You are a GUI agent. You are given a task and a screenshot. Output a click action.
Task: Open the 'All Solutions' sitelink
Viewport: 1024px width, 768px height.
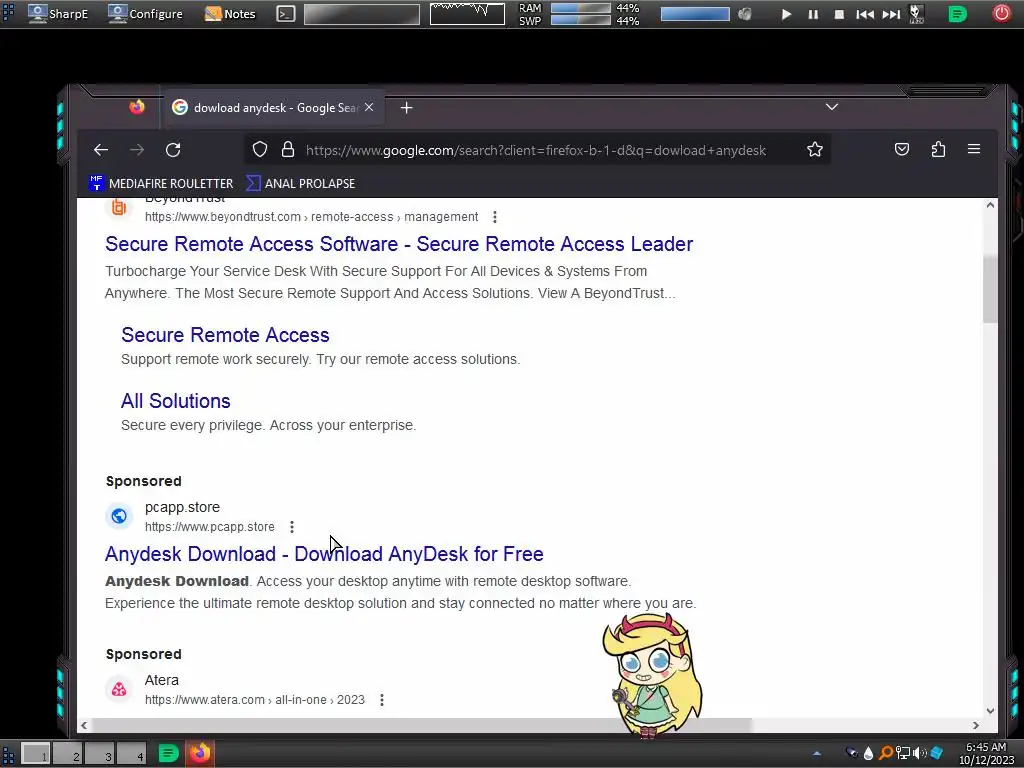click(x=176, y=401)
